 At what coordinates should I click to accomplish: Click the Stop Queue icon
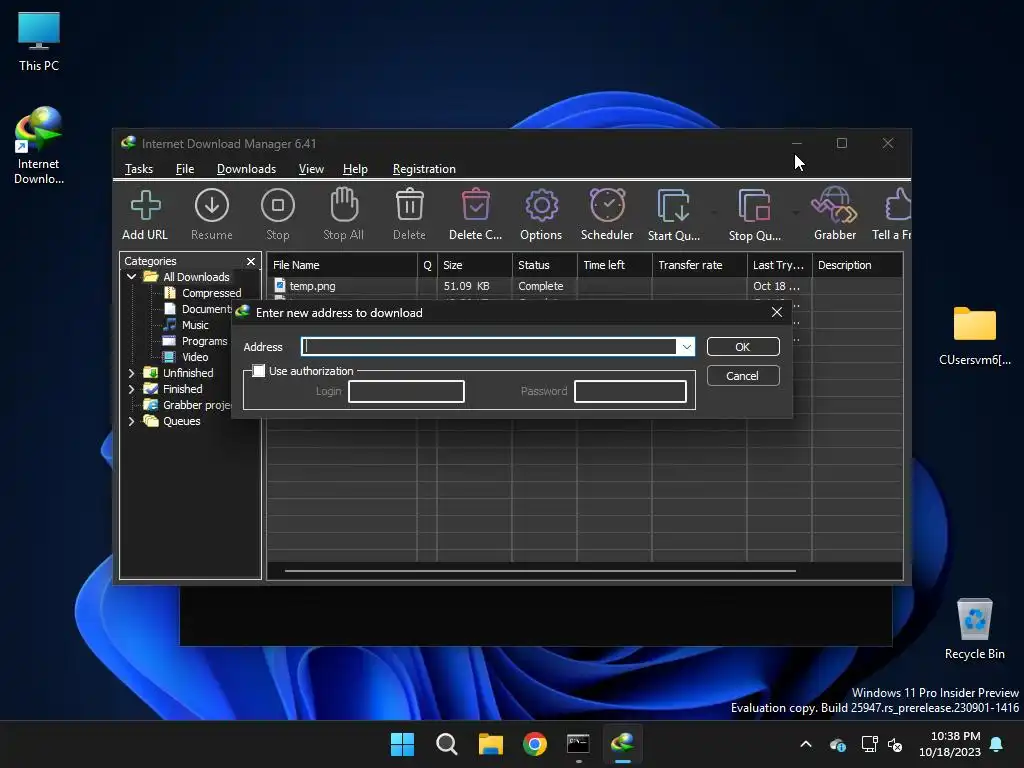pos(754,206)
